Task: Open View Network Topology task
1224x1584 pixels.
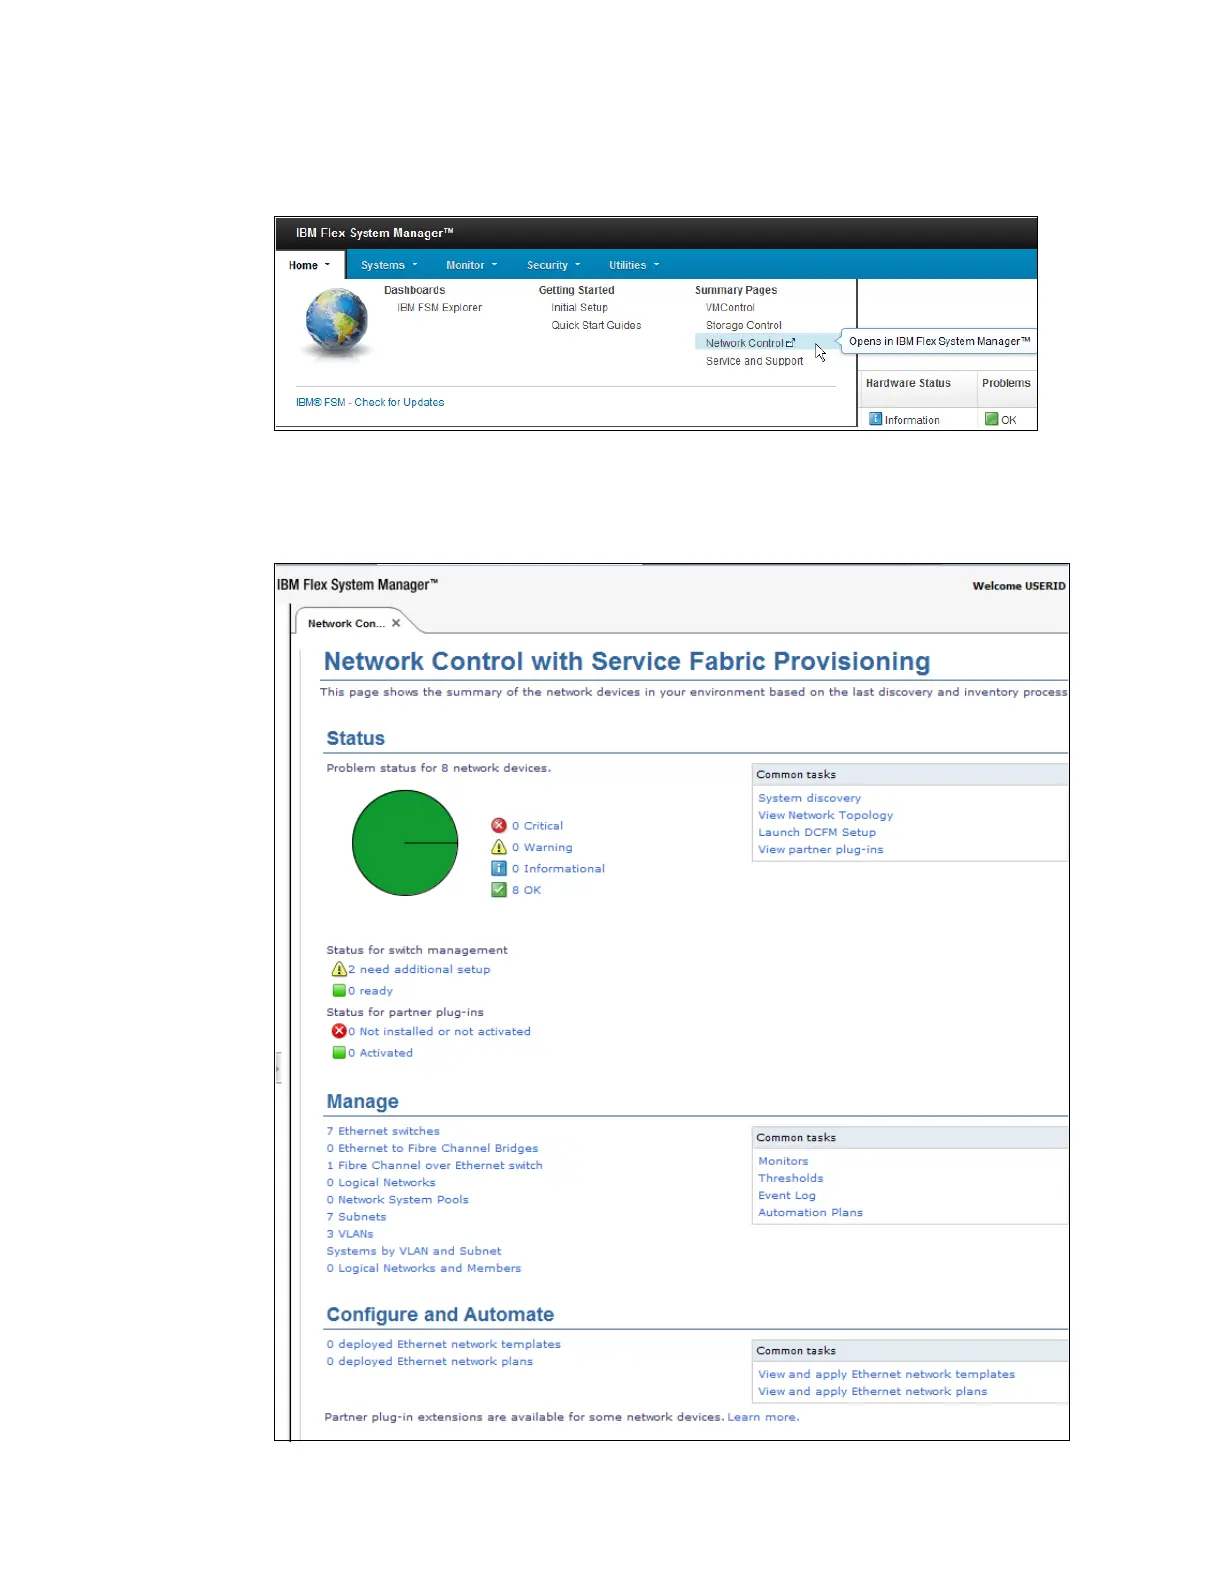Action: pyautogui.click(x=825, y=815)
